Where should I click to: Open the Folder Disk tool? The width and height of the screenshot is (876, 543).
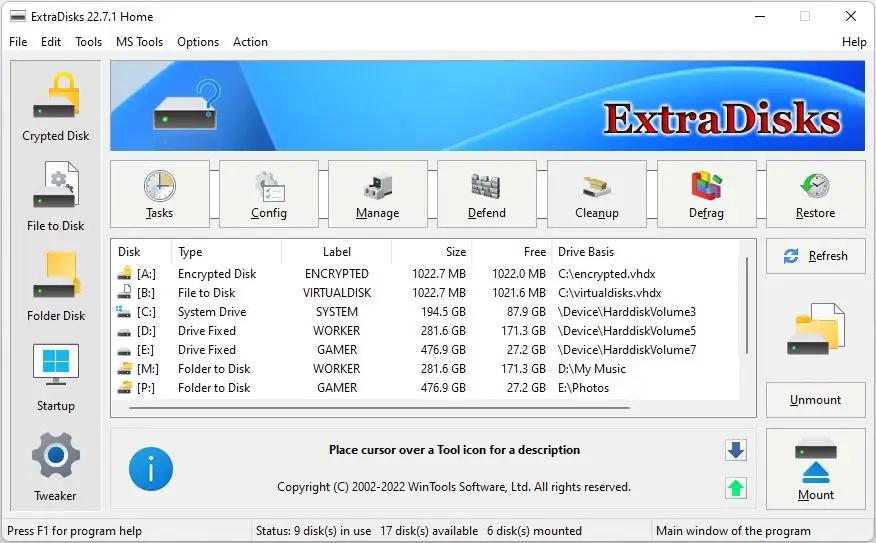point(55,287)
